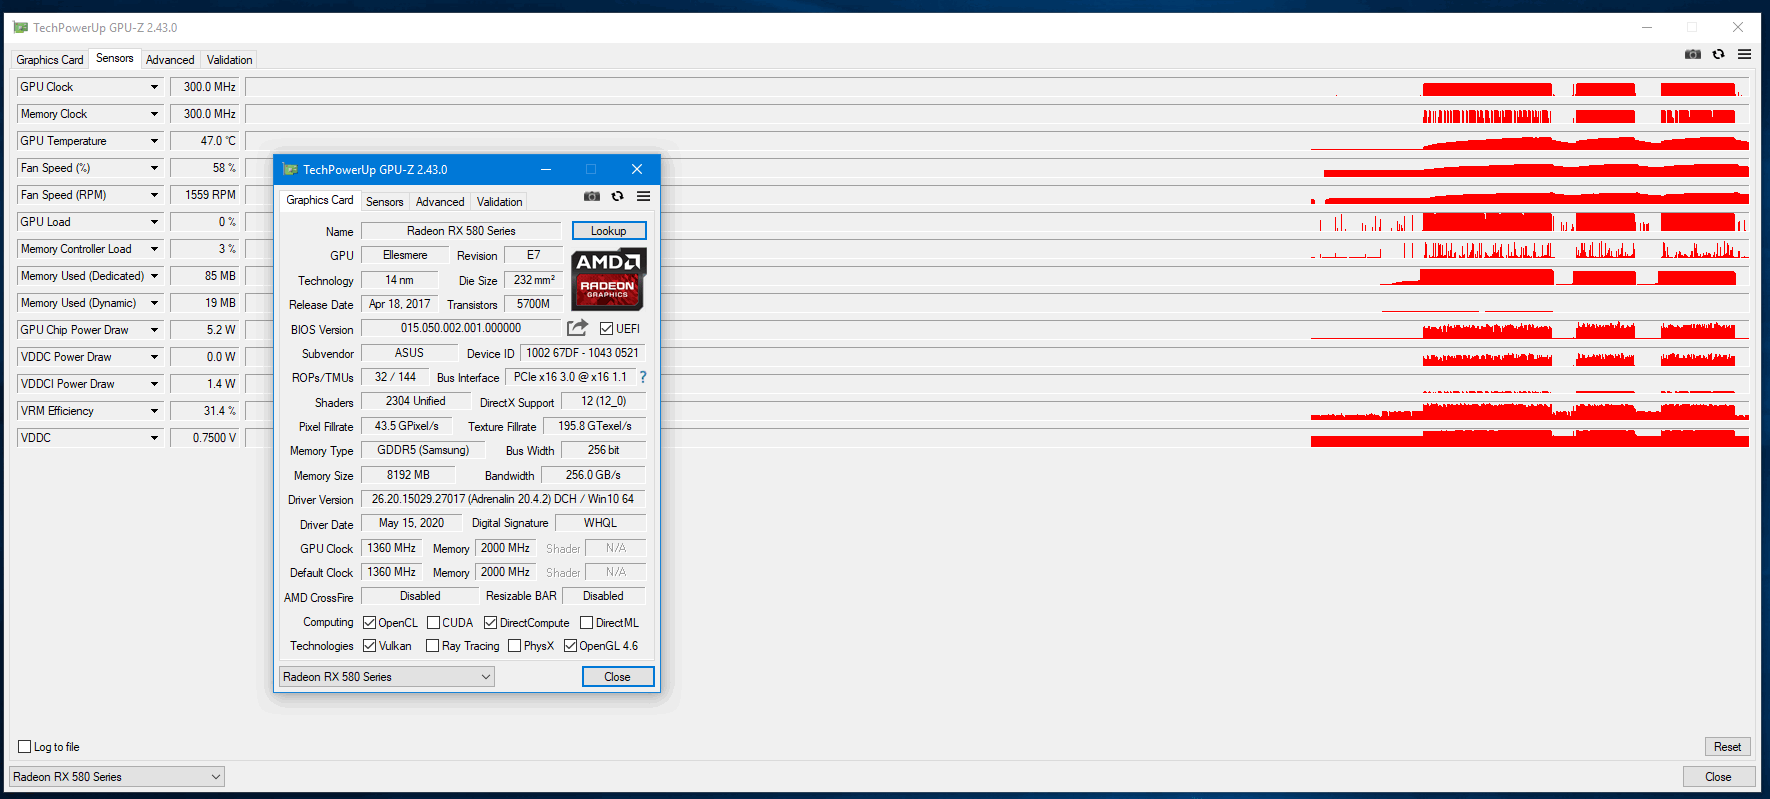Open the GPU Temperature sensor dropdown arrow
This screenshot has width=1770, height=799.
[x=154, y=141]
